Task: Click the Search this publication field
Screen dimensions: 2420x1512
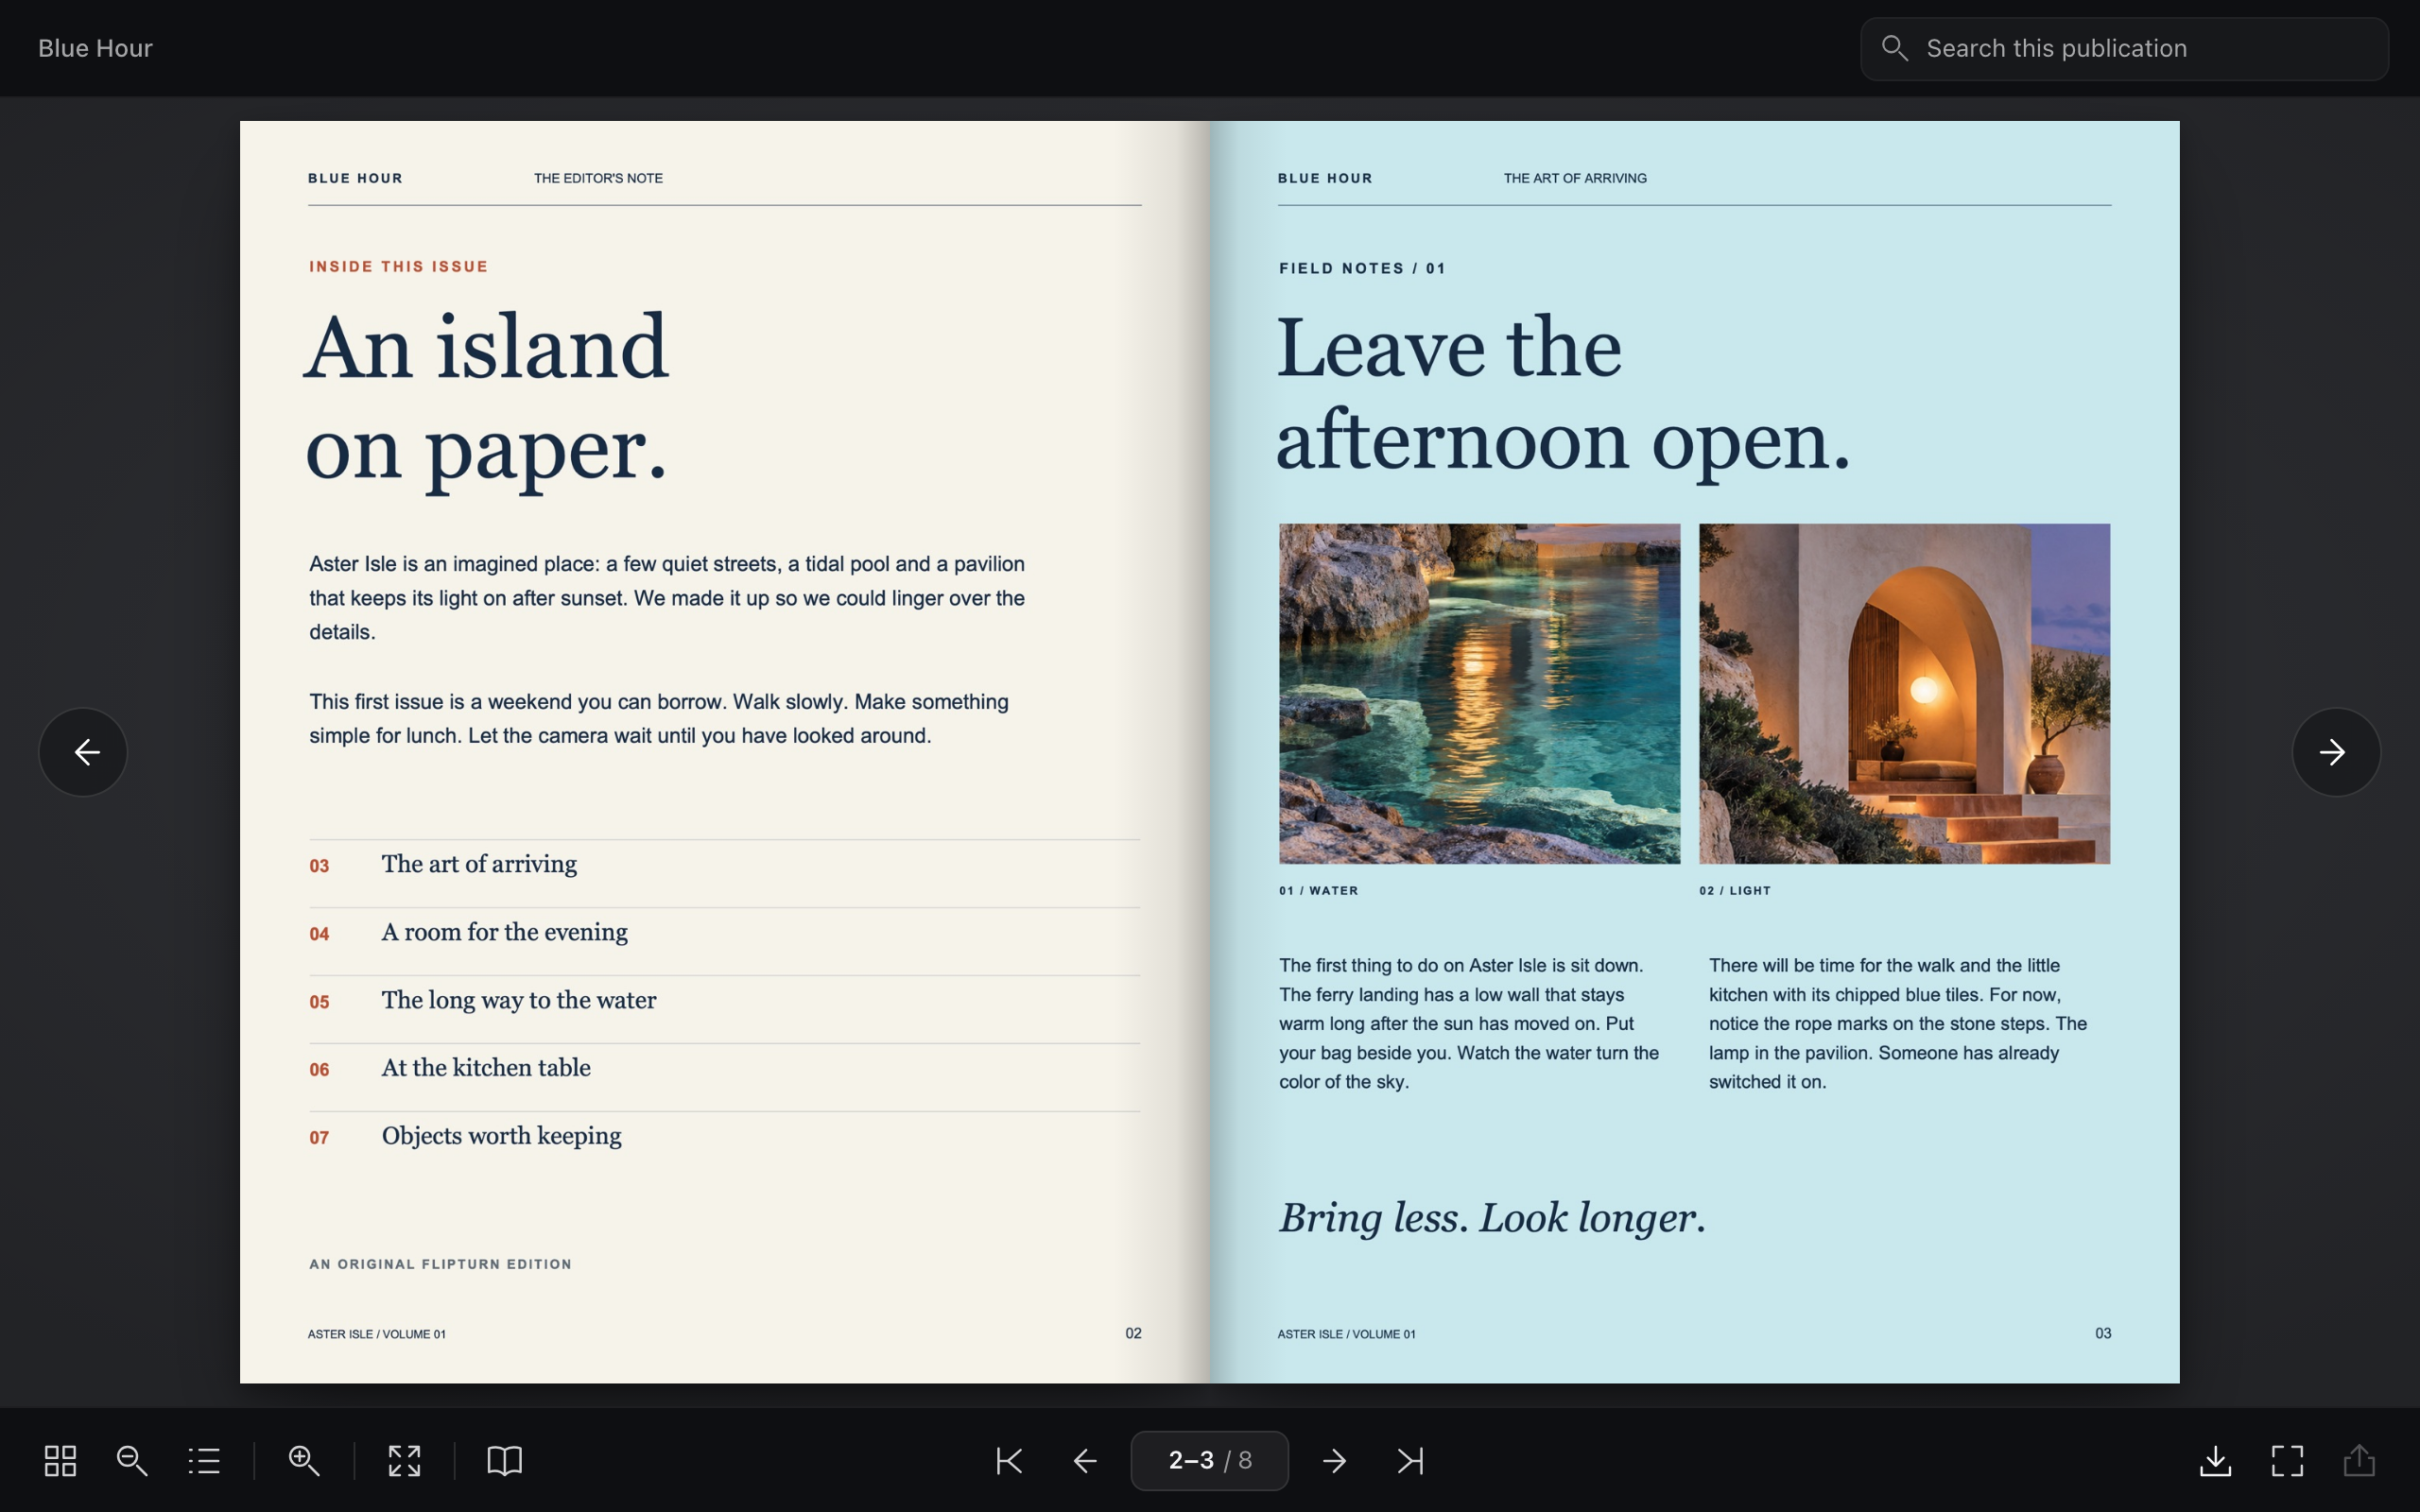Action: [x=2124, y=48]
